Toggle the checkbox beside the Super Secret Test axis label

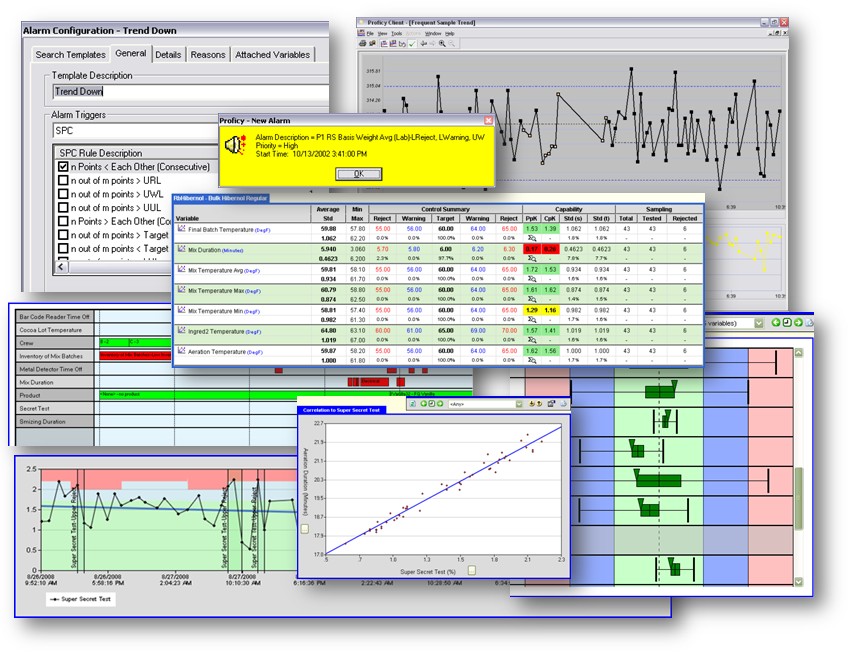(x=472, y=570)
